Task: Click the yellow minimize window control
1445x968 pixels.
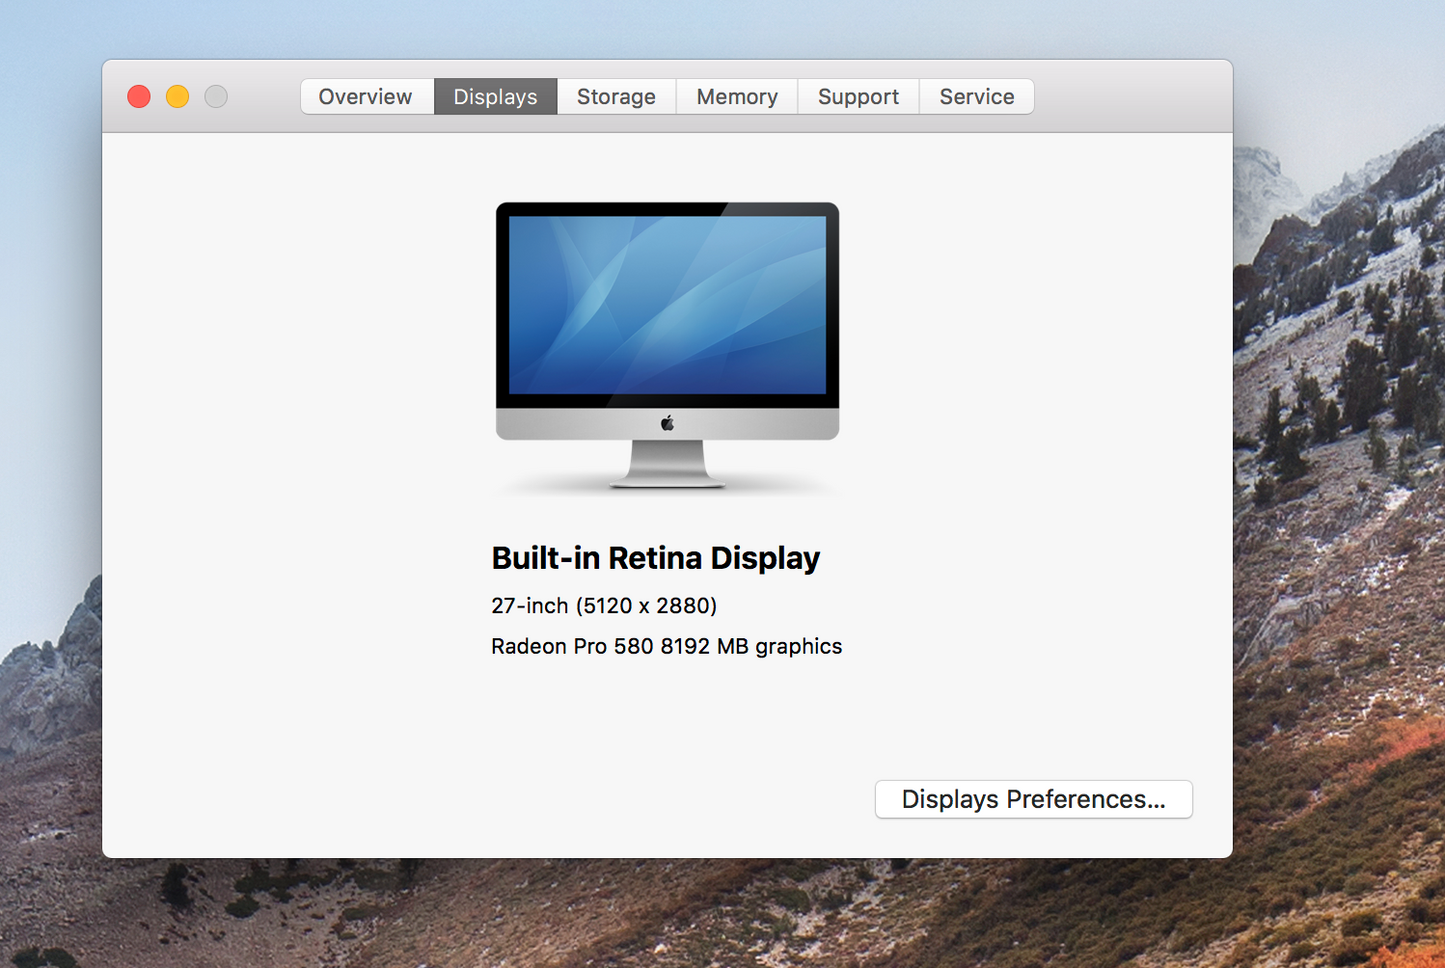Action: click(x=177, y=96)
